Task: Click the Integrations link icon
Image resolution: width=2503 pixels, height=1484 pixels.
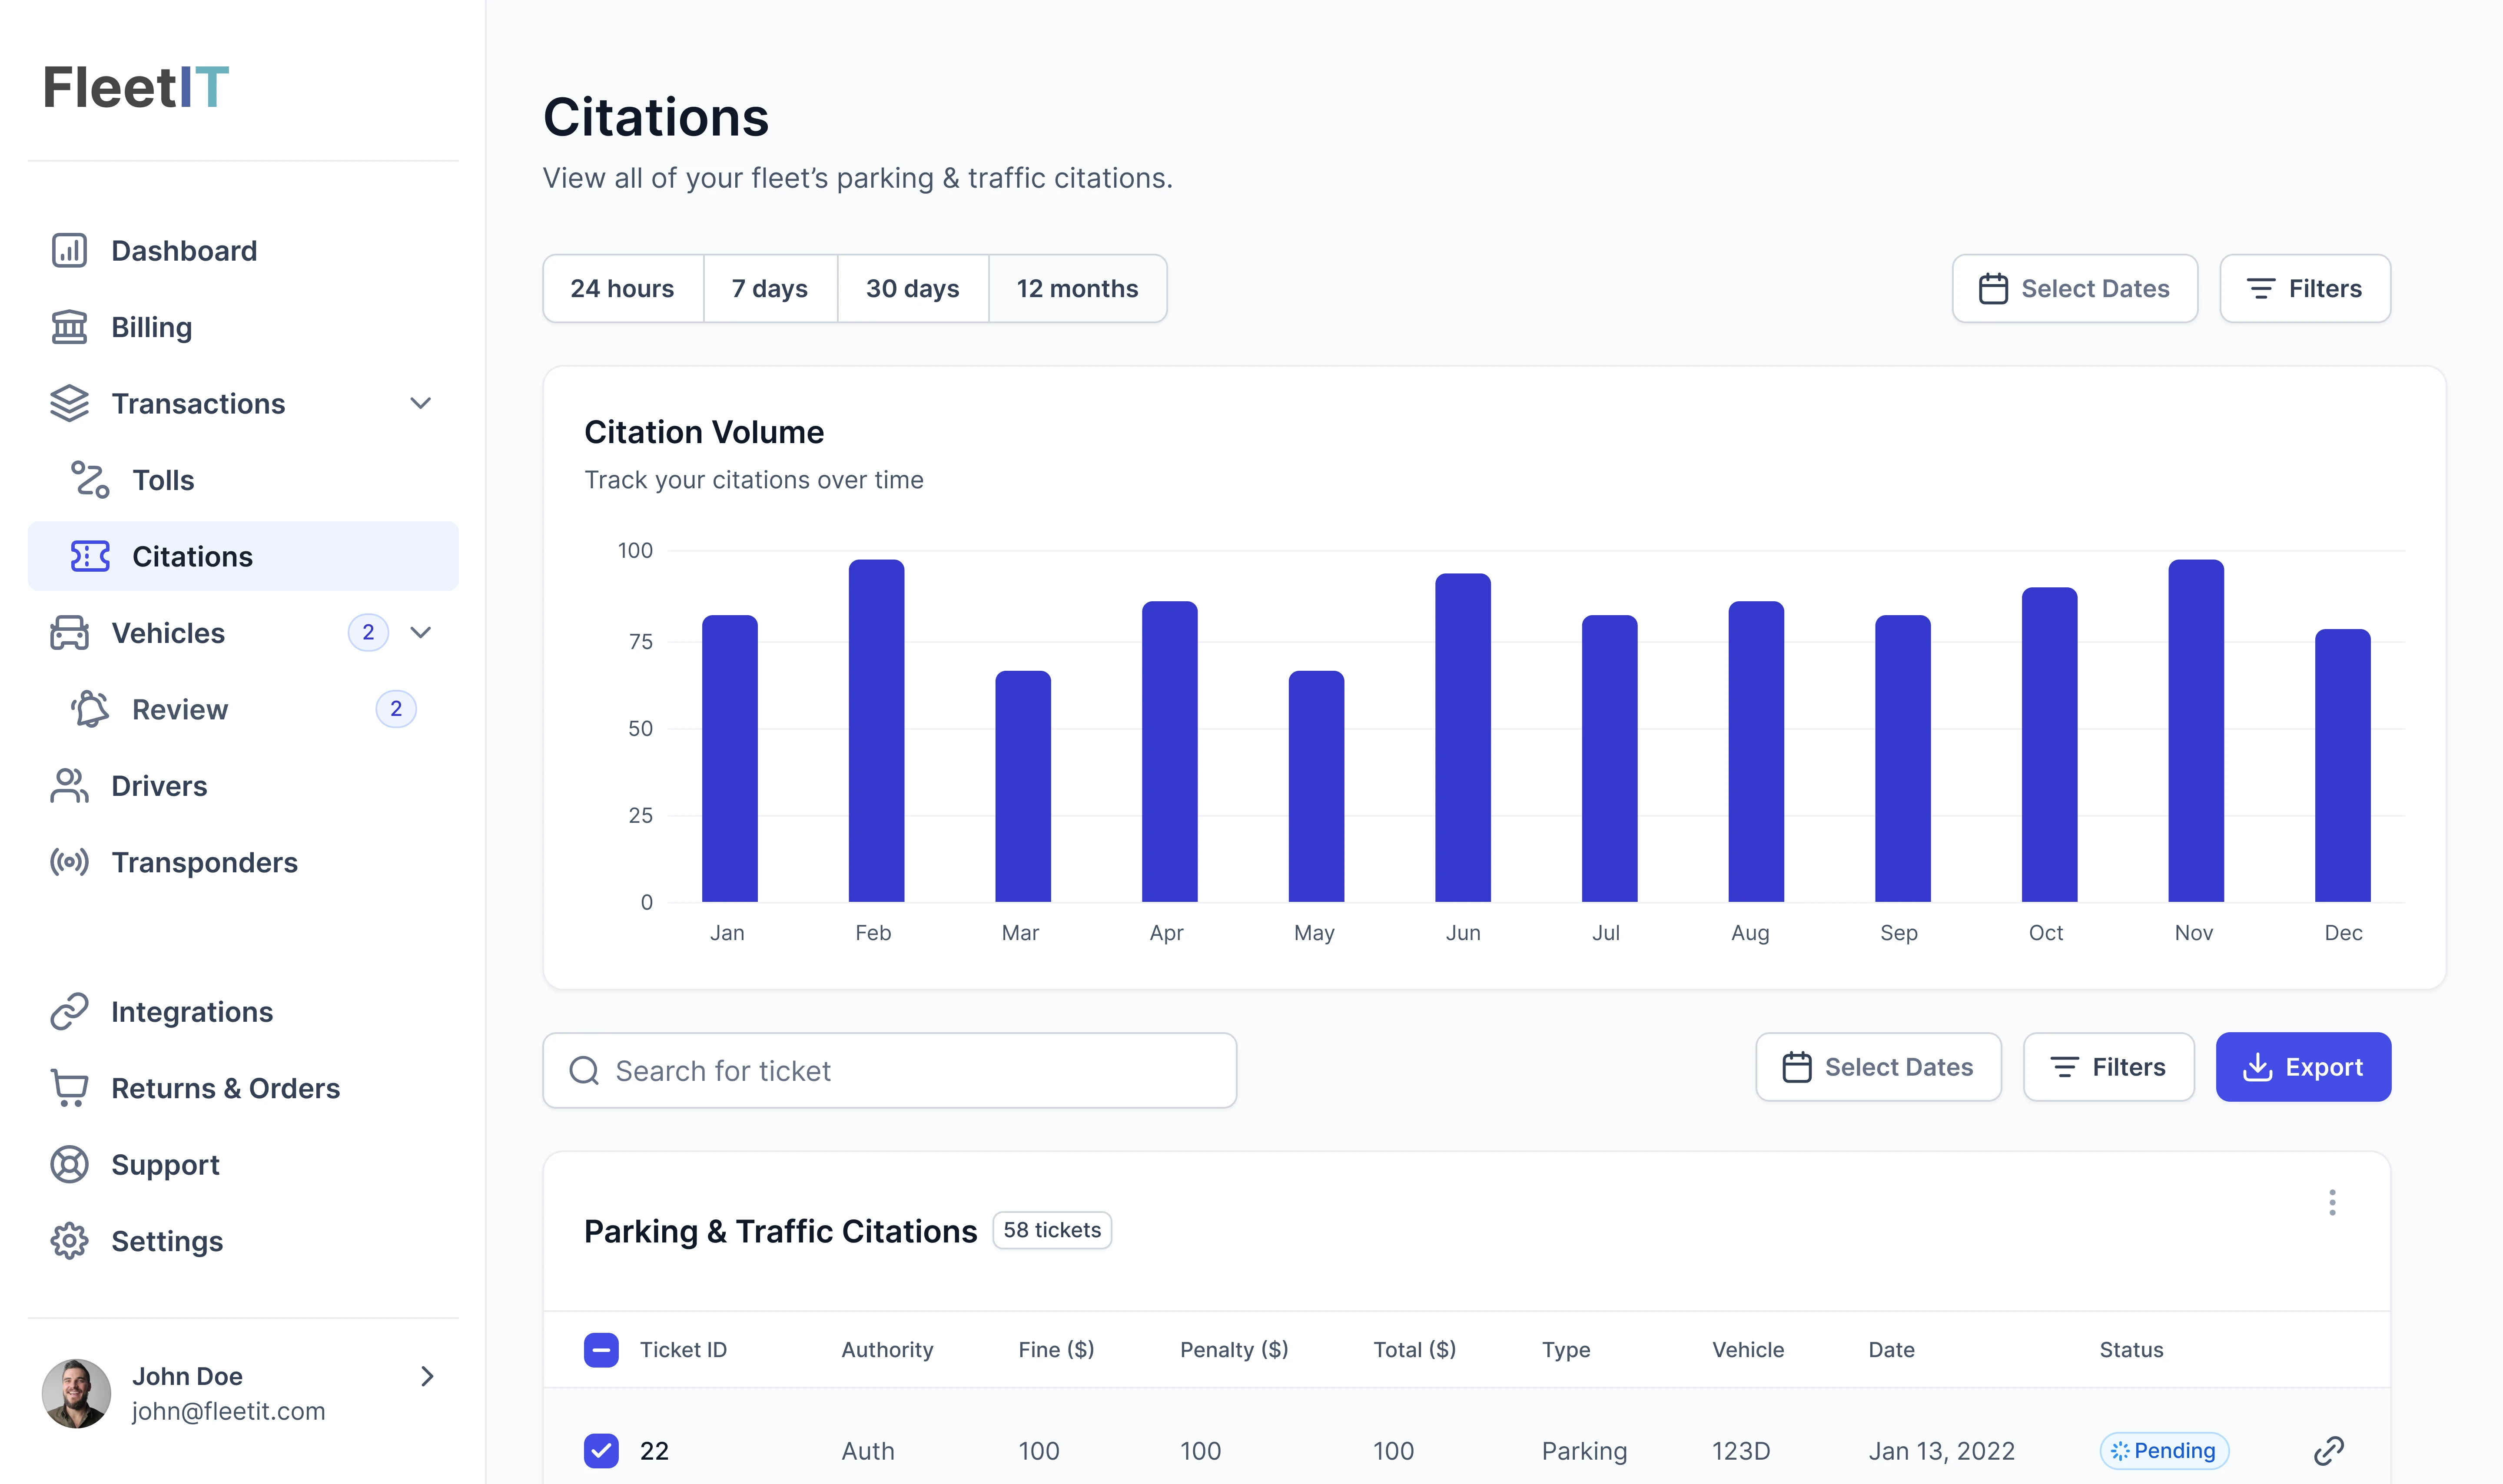Action: (x=69, y=1012)
